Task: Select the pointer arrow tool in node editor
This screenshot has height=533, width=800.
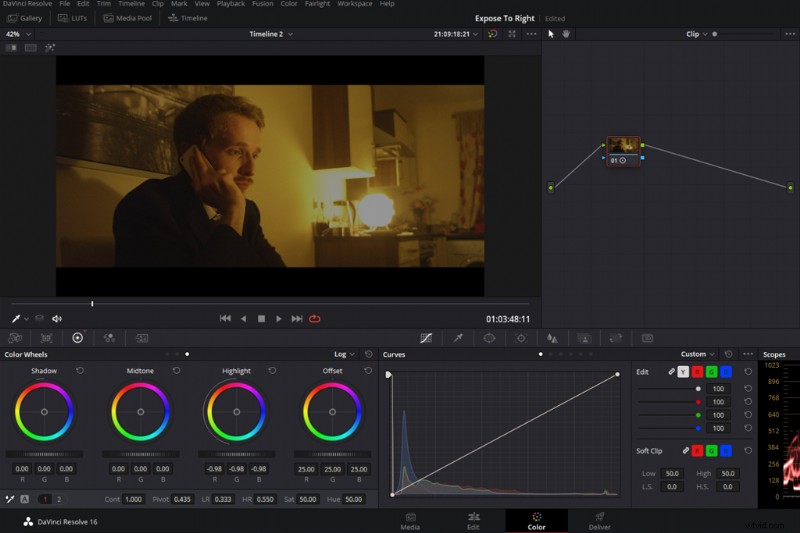Action: click(551, 34)
